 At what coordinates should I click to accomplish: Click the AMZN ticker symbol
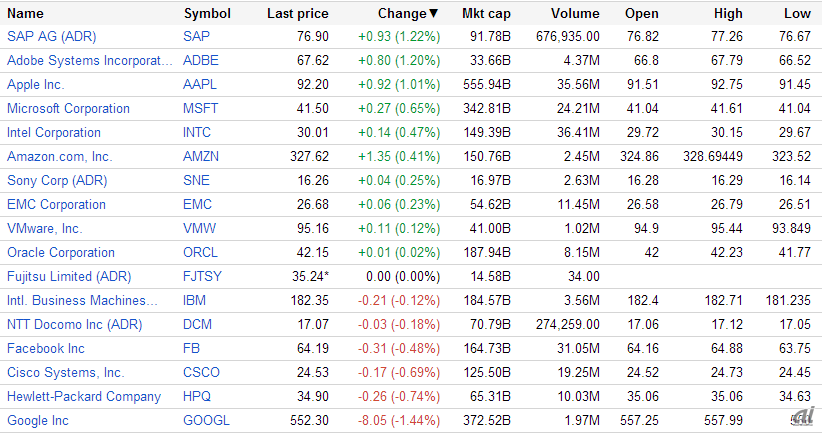coord(201,156)
